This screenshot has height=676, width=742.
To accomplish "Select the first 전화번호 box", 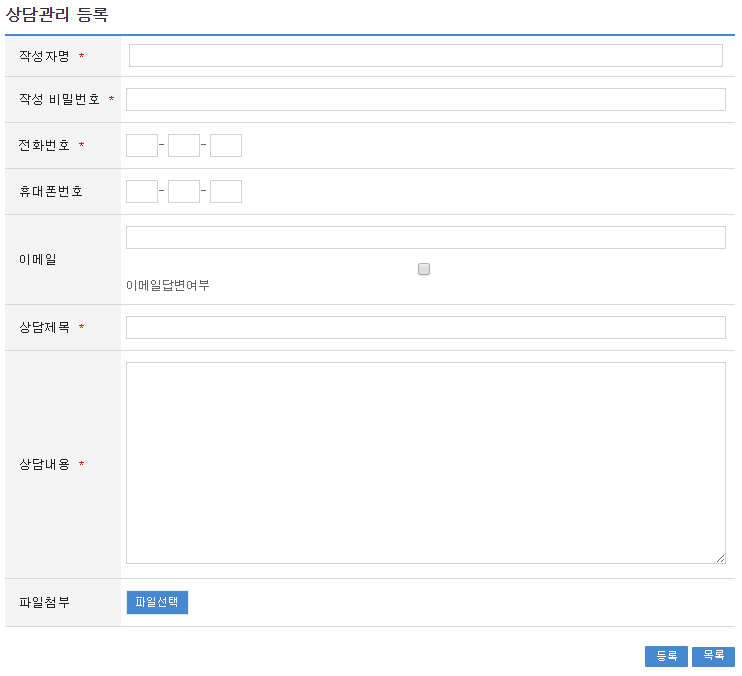I will 142,146.
